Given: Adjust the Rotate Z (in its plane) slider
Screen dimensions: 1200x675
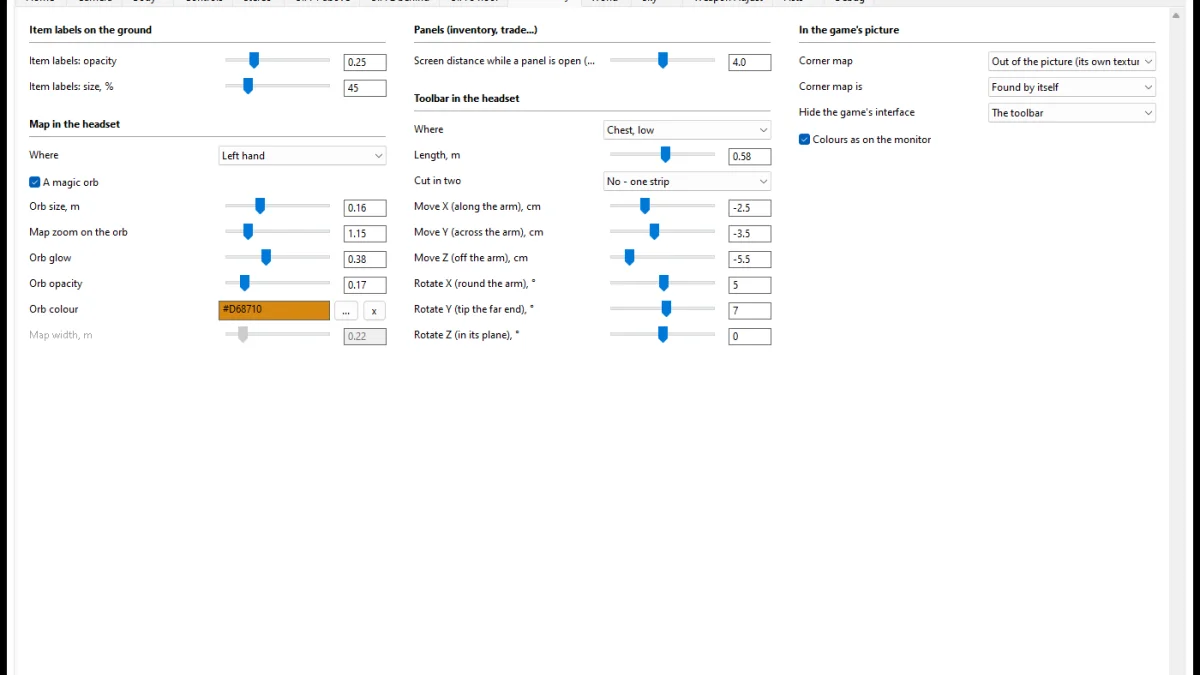Looking at the screenshot, I should coord(663,335).
